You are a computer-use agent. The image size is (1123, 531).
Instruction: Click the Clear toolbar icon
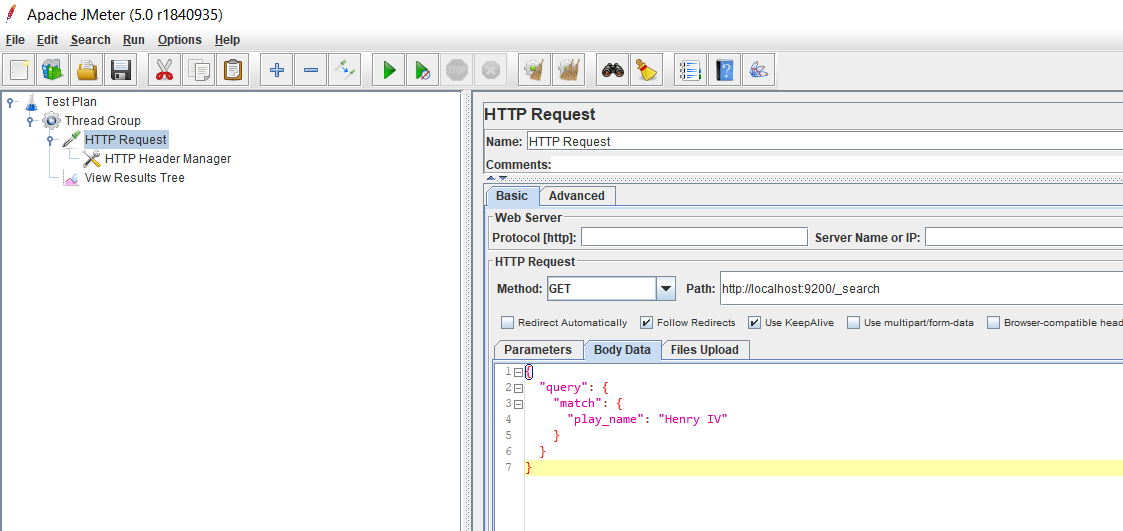pos(534,70)
